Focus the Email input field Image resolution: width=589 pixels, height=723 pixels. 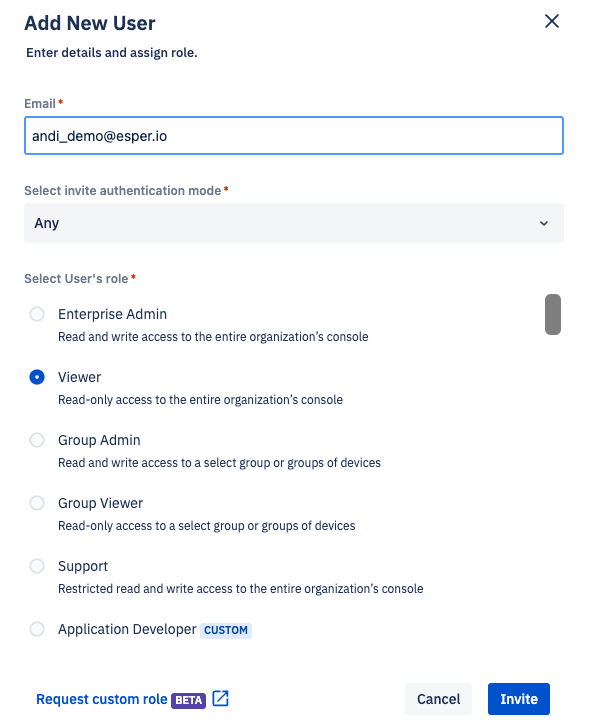pyautogui.click(x=294, y=136)
